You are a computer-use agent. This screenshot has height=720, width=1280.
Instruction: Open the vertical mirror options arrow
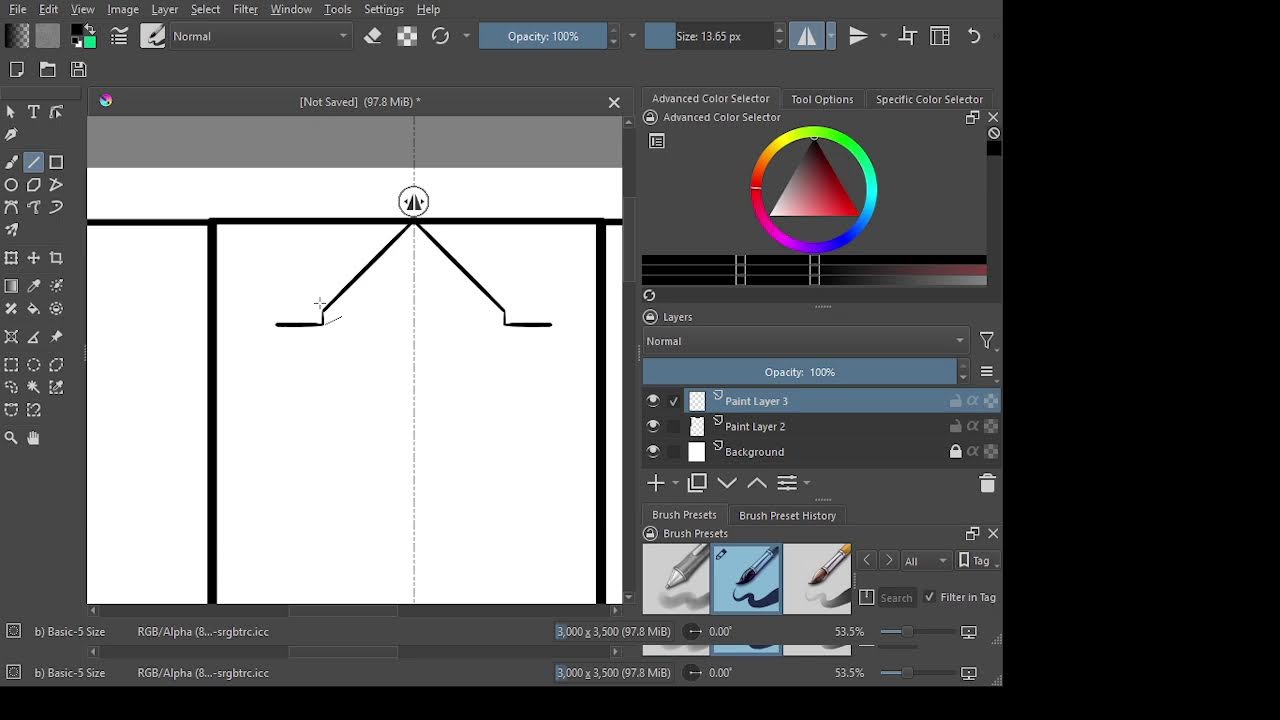(883, 37)
